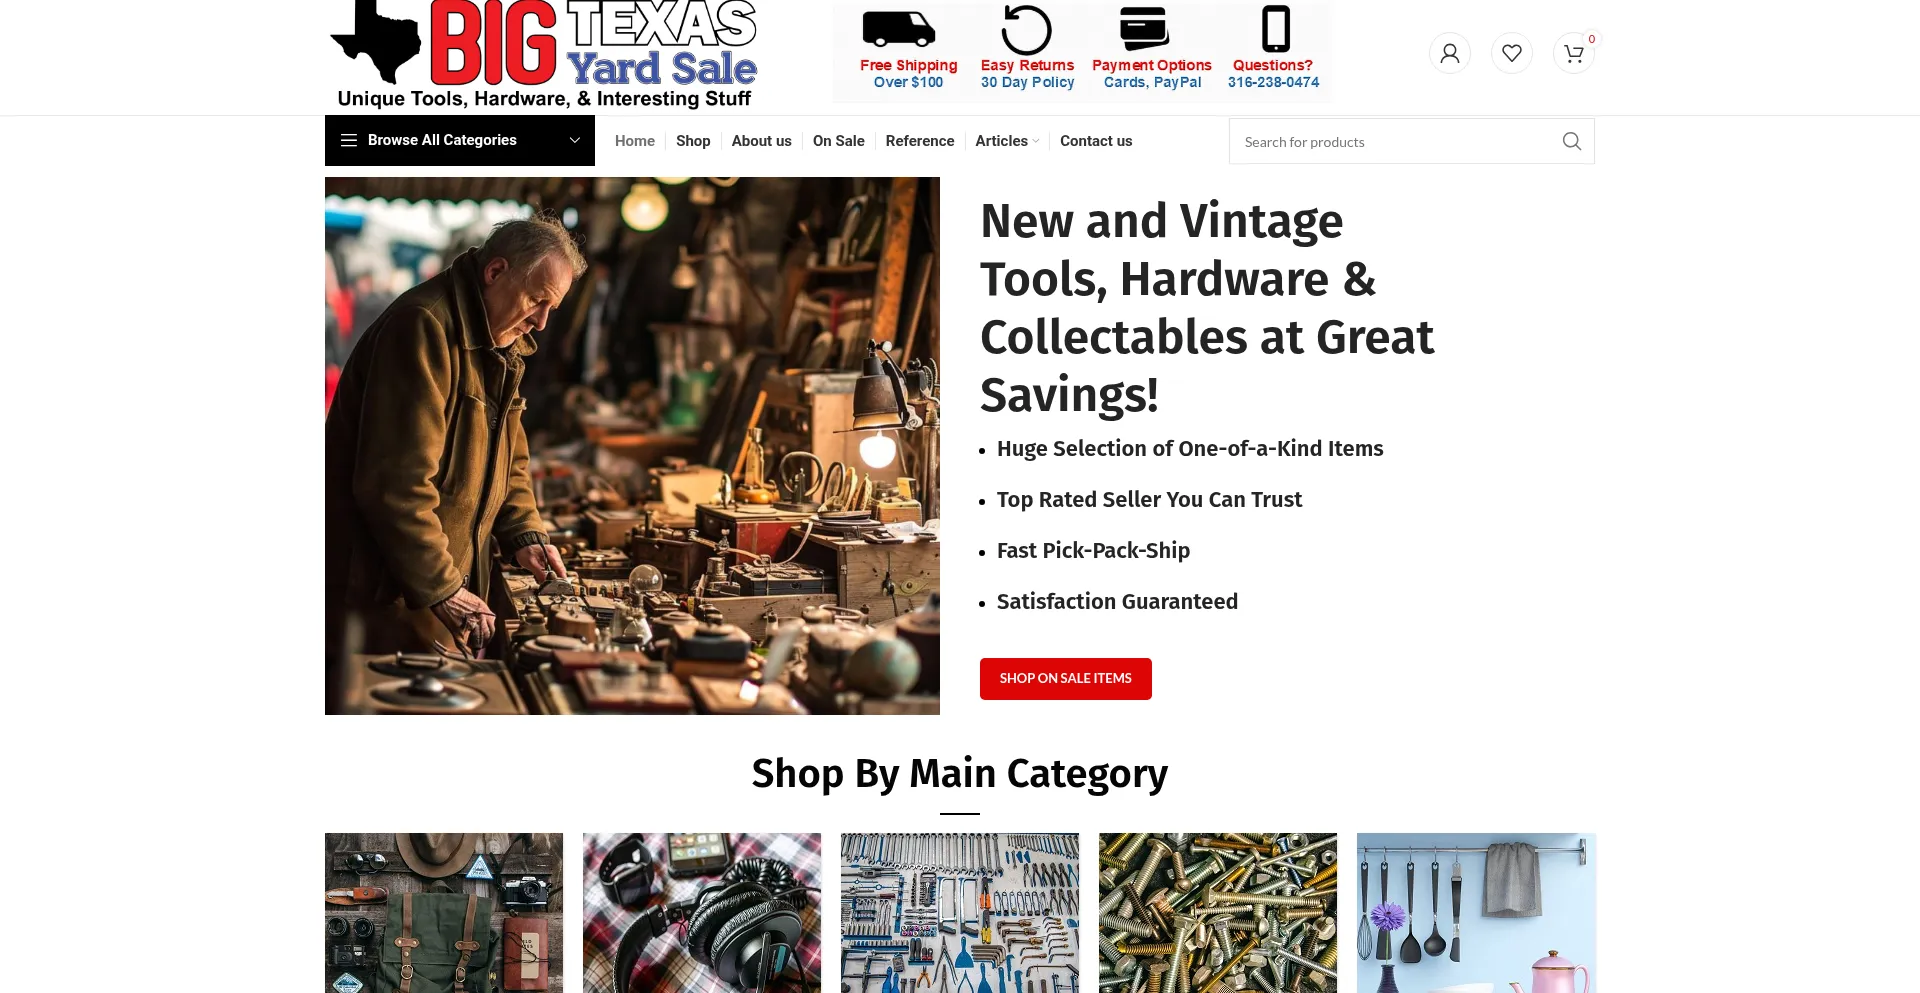Open the wishlist heart icon
This screenshot has width=1920, height=993.
click(1511, 53)
